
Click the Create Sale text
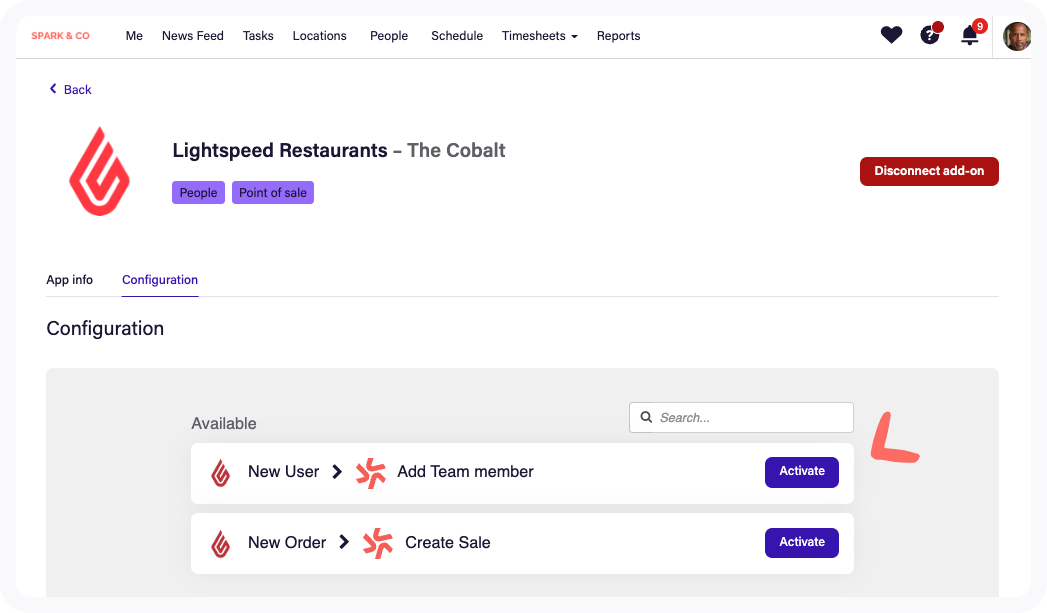(x=447, y=542)
